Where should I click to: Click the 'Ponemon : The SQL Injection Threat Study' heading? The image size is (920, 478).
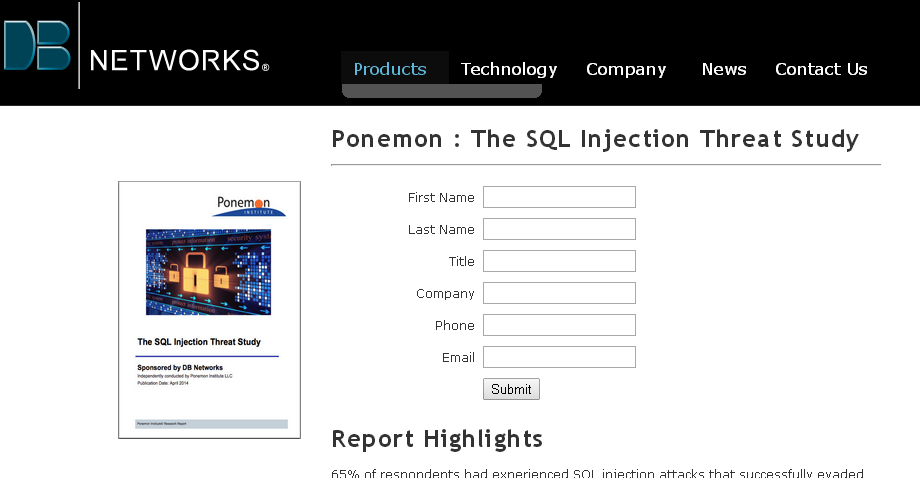(x=595, y=140)
